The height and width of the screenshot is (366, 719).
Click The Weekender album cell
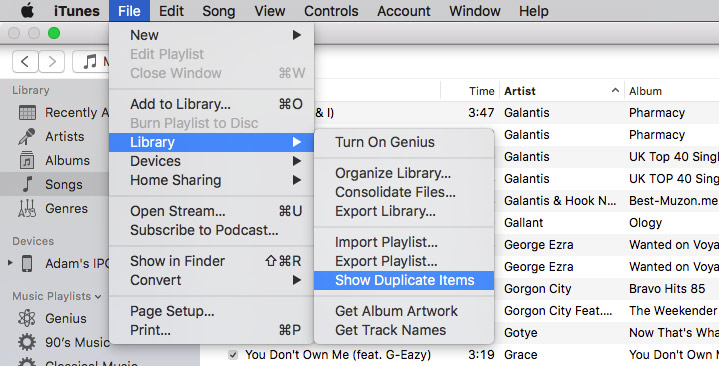[x=673, y=311]
